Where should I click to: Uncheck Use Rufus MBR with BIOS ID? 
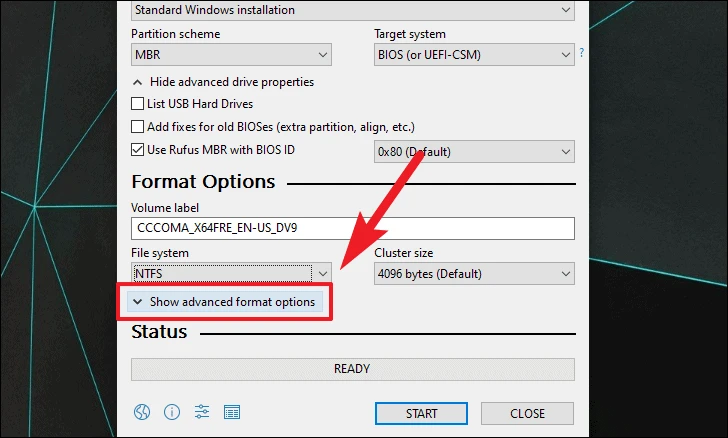(137, 150)
